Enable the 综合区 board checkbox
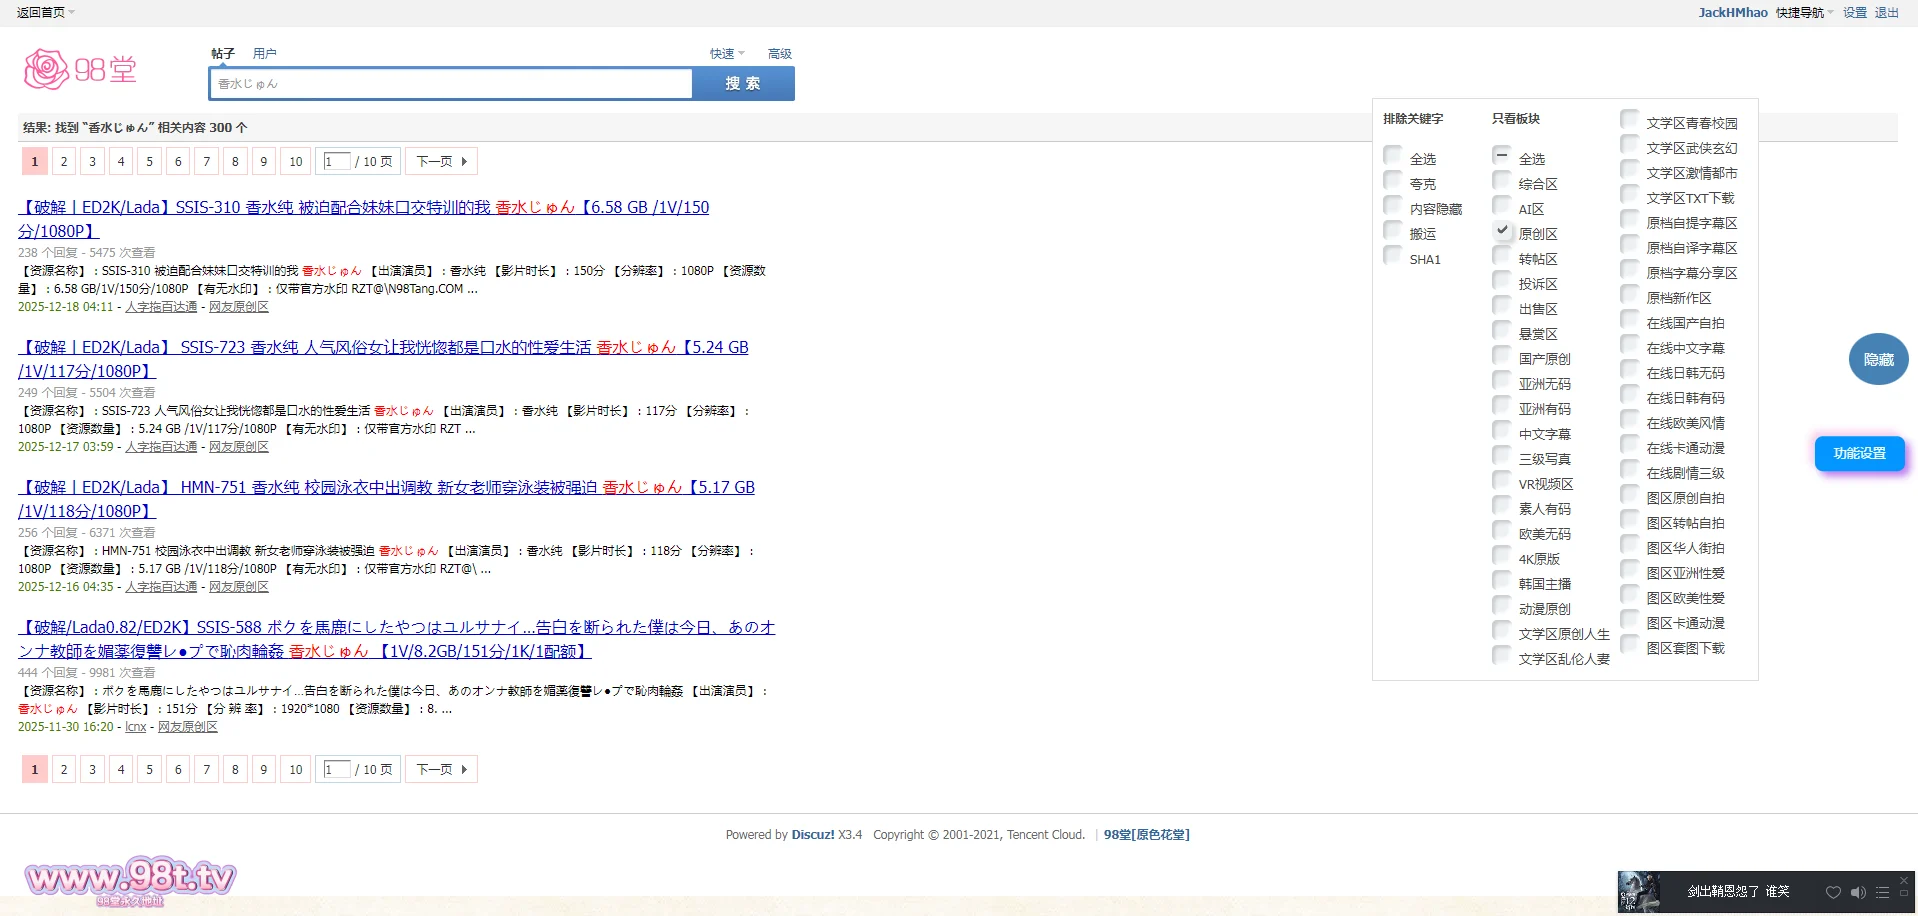Screen dimensions: 1918x916 pos(1502,181)
